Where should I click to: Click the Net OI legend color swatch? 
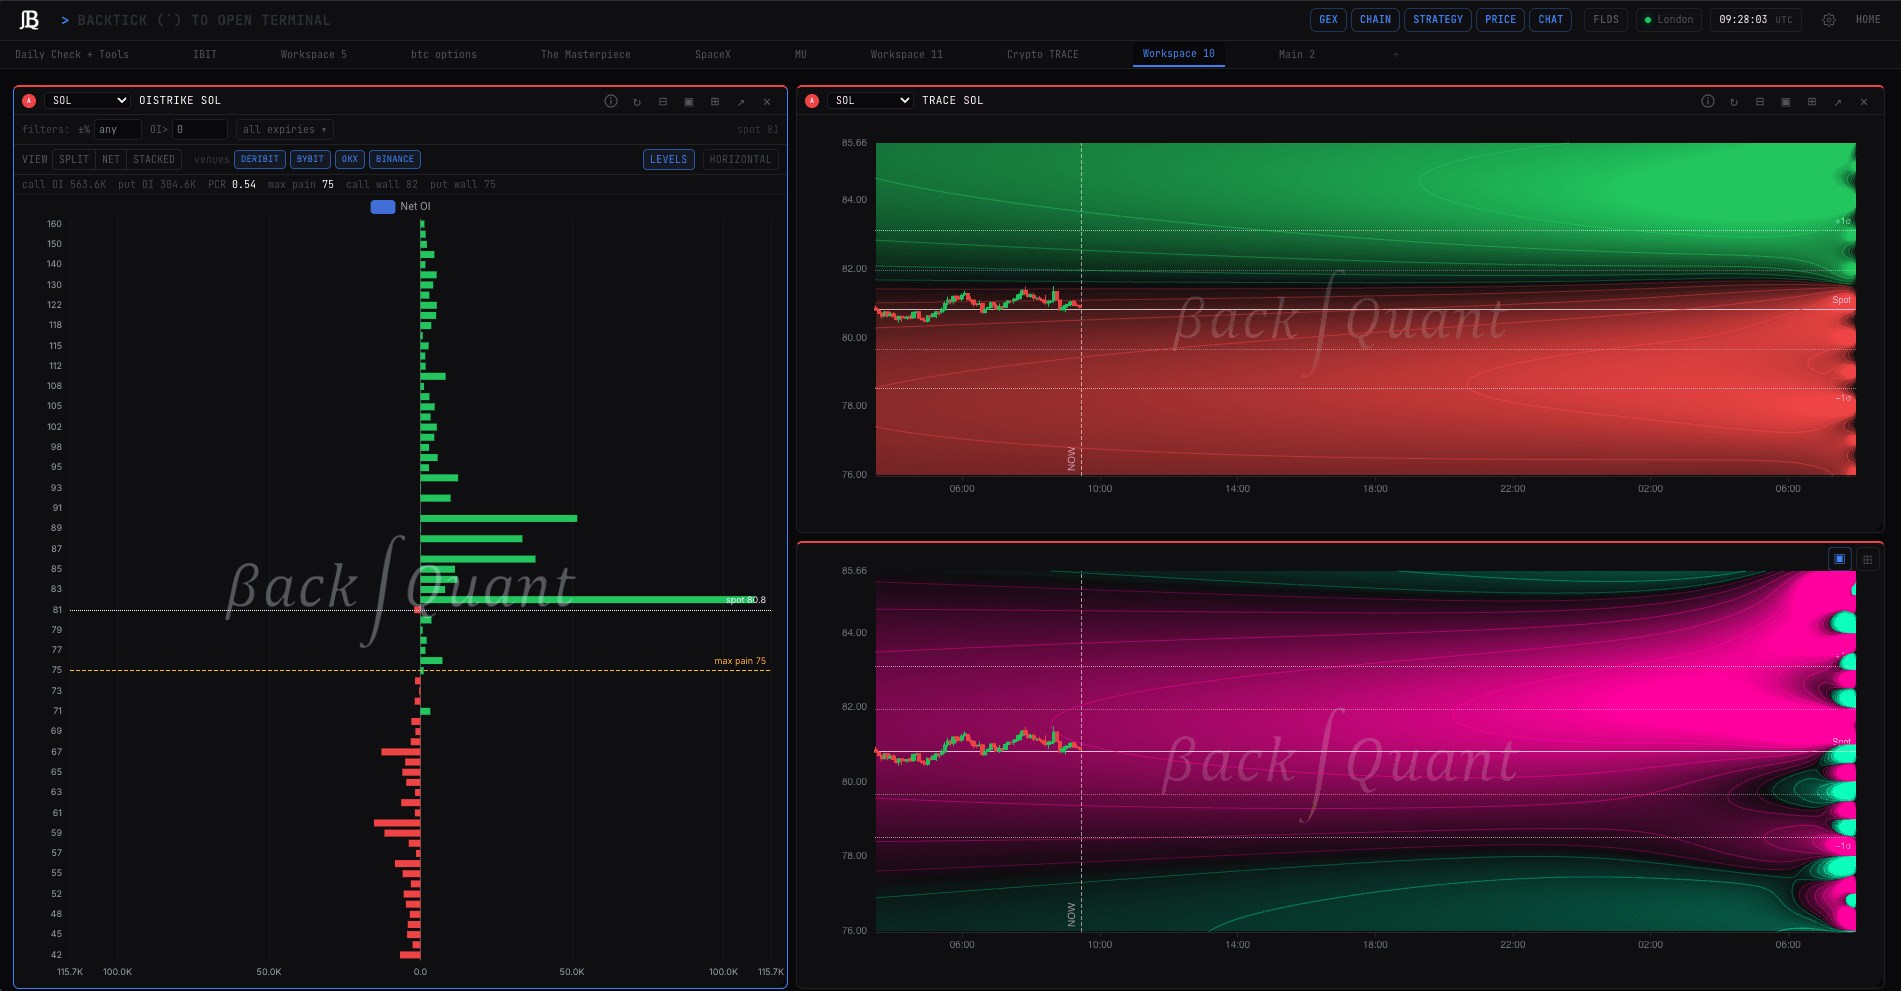383,207
